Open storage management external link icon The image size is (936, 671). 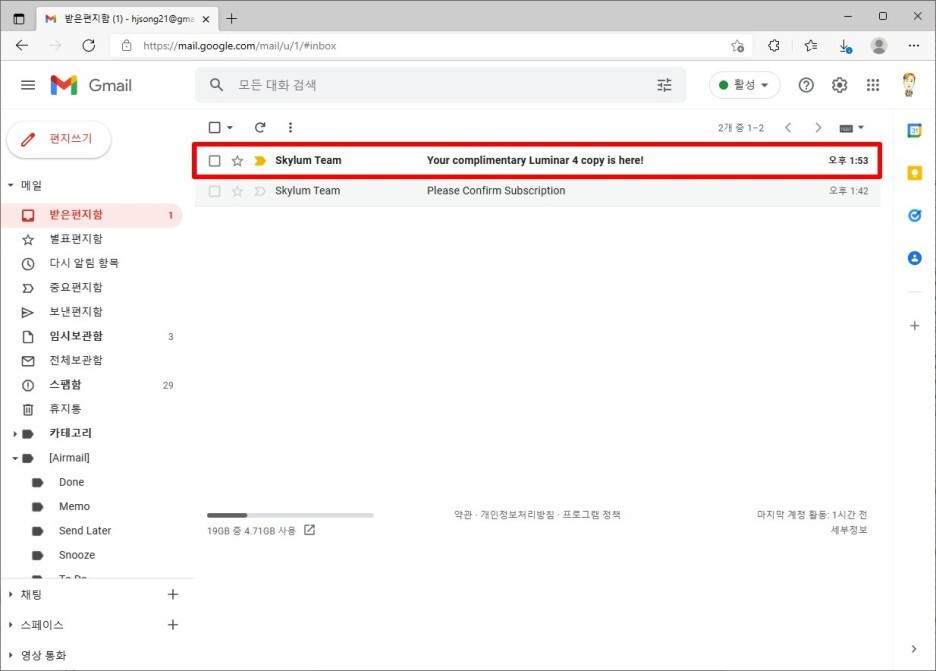(309, 530)
